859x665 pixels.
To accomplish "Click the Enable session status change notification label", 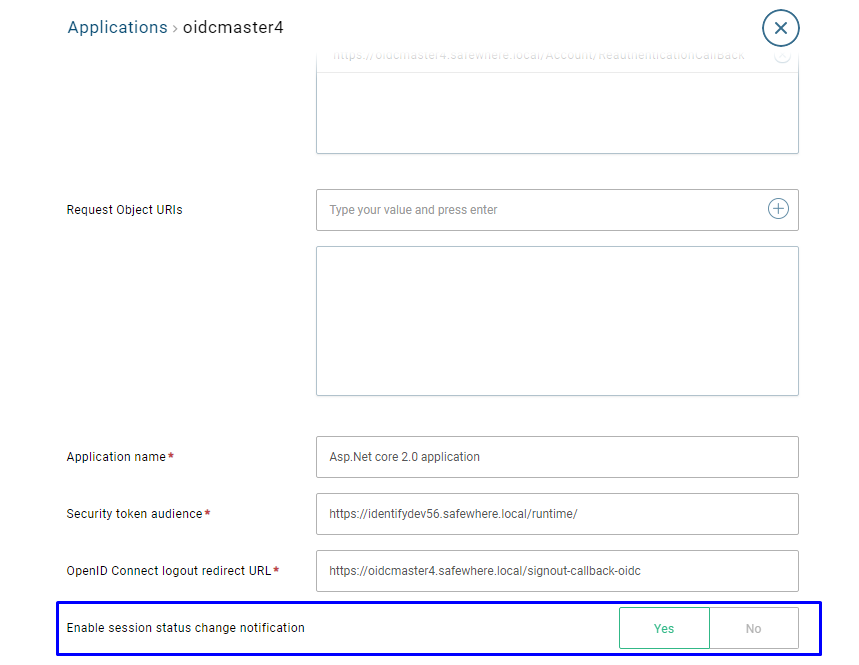I will 185,628.
